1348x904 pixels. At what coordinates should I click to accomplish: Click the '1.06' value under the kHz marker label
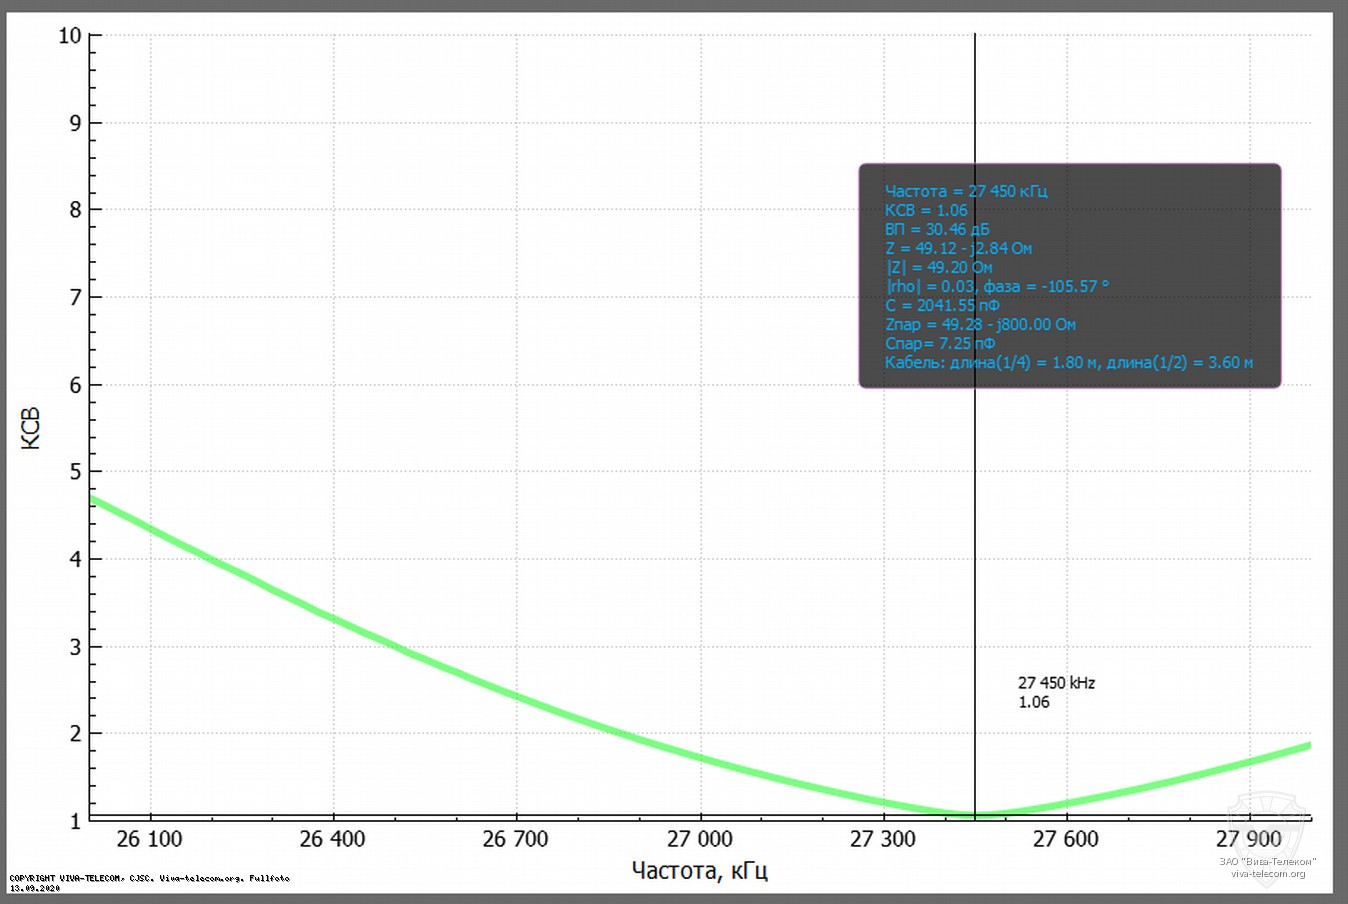click(x=1034, y=702)
